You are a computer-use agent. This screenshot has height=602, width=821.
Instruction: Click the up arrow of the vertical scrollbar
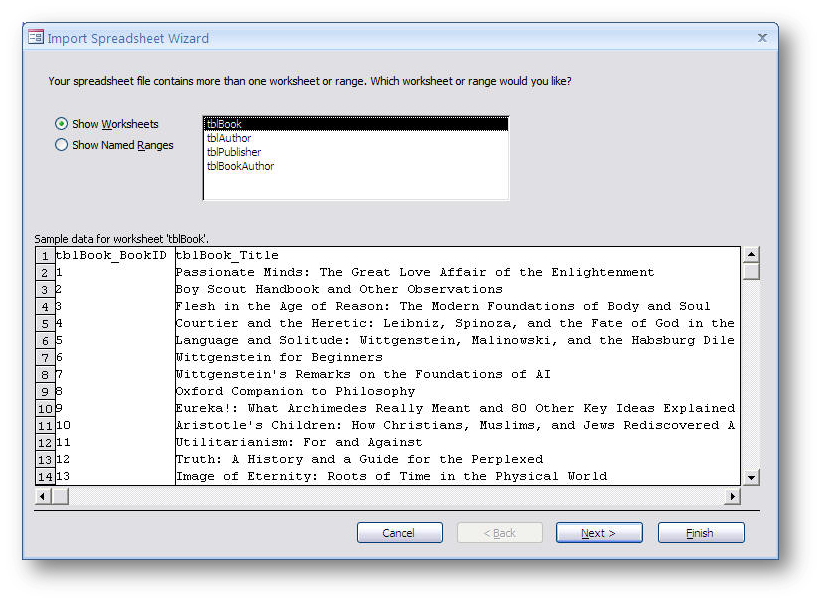(751, 256)
